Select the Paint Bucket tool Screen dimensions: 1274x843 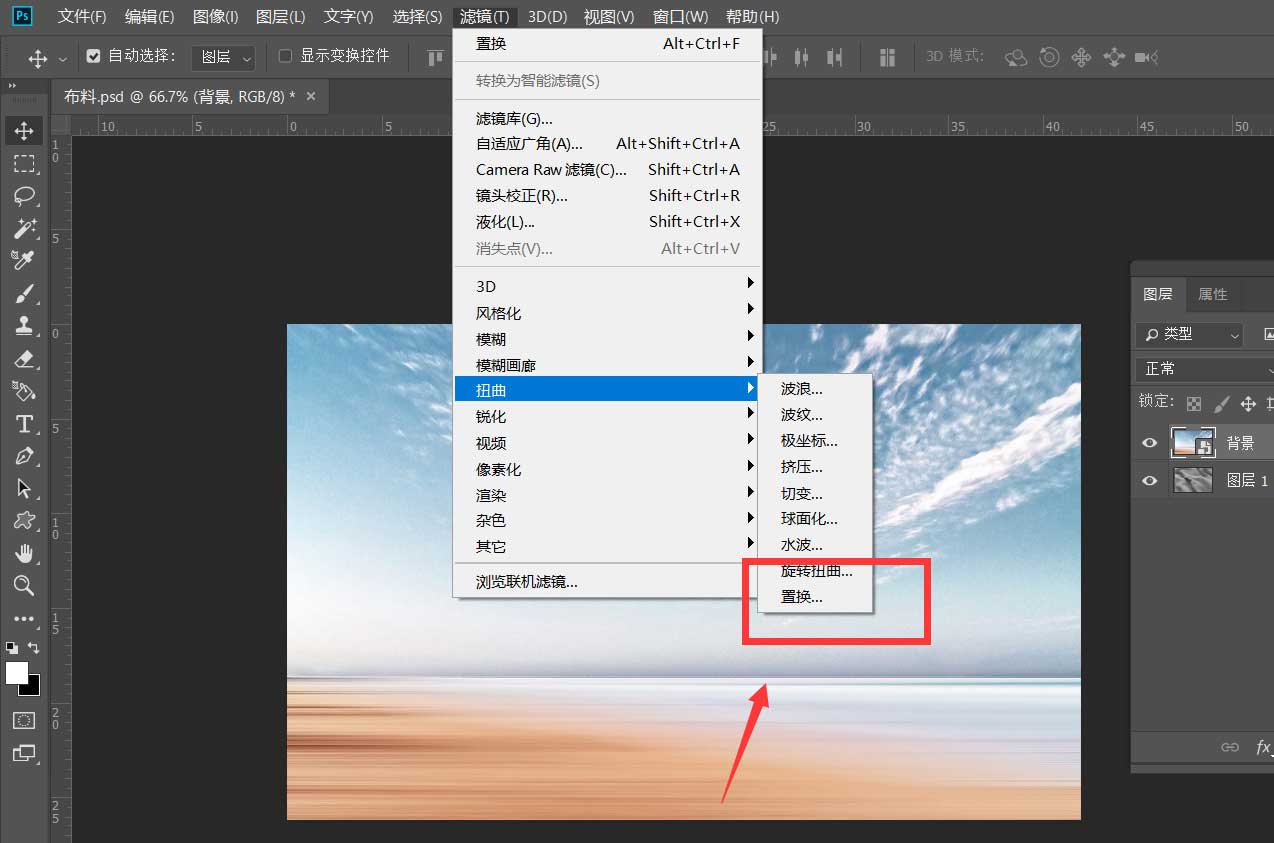click(x=24, y=390)
